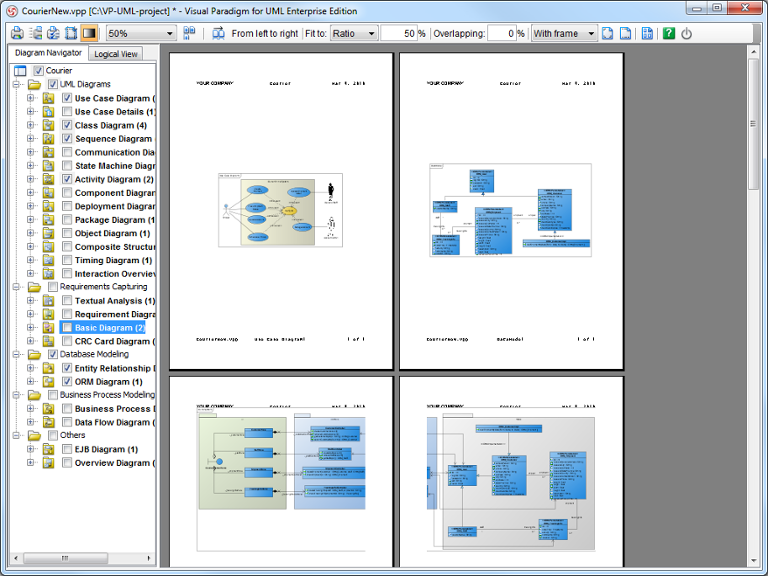Screen dimensions: 768x576
Task: Expand the Timing Diagram tree node
Action: point(30,260)
